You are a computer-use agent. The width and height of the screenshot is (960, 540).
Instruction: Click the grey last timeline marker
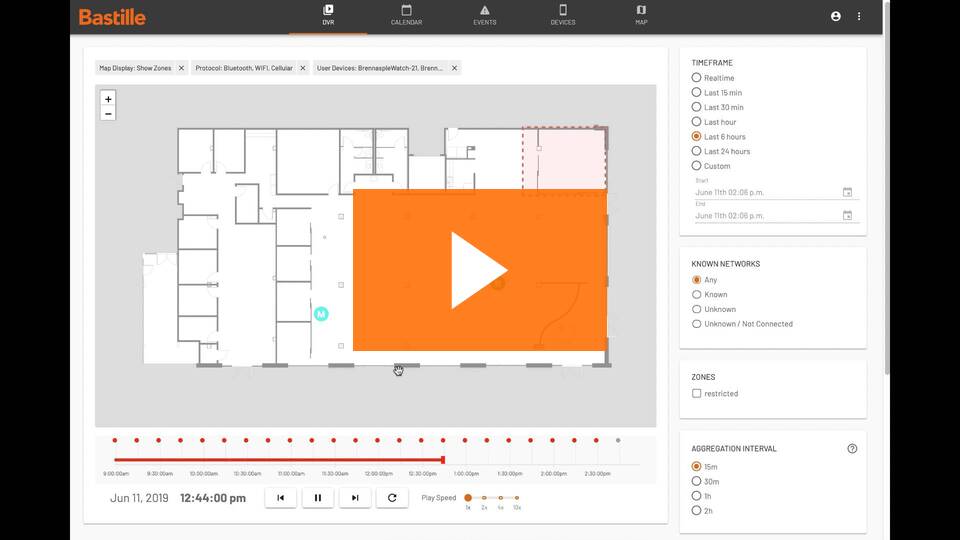pos(618,440)
